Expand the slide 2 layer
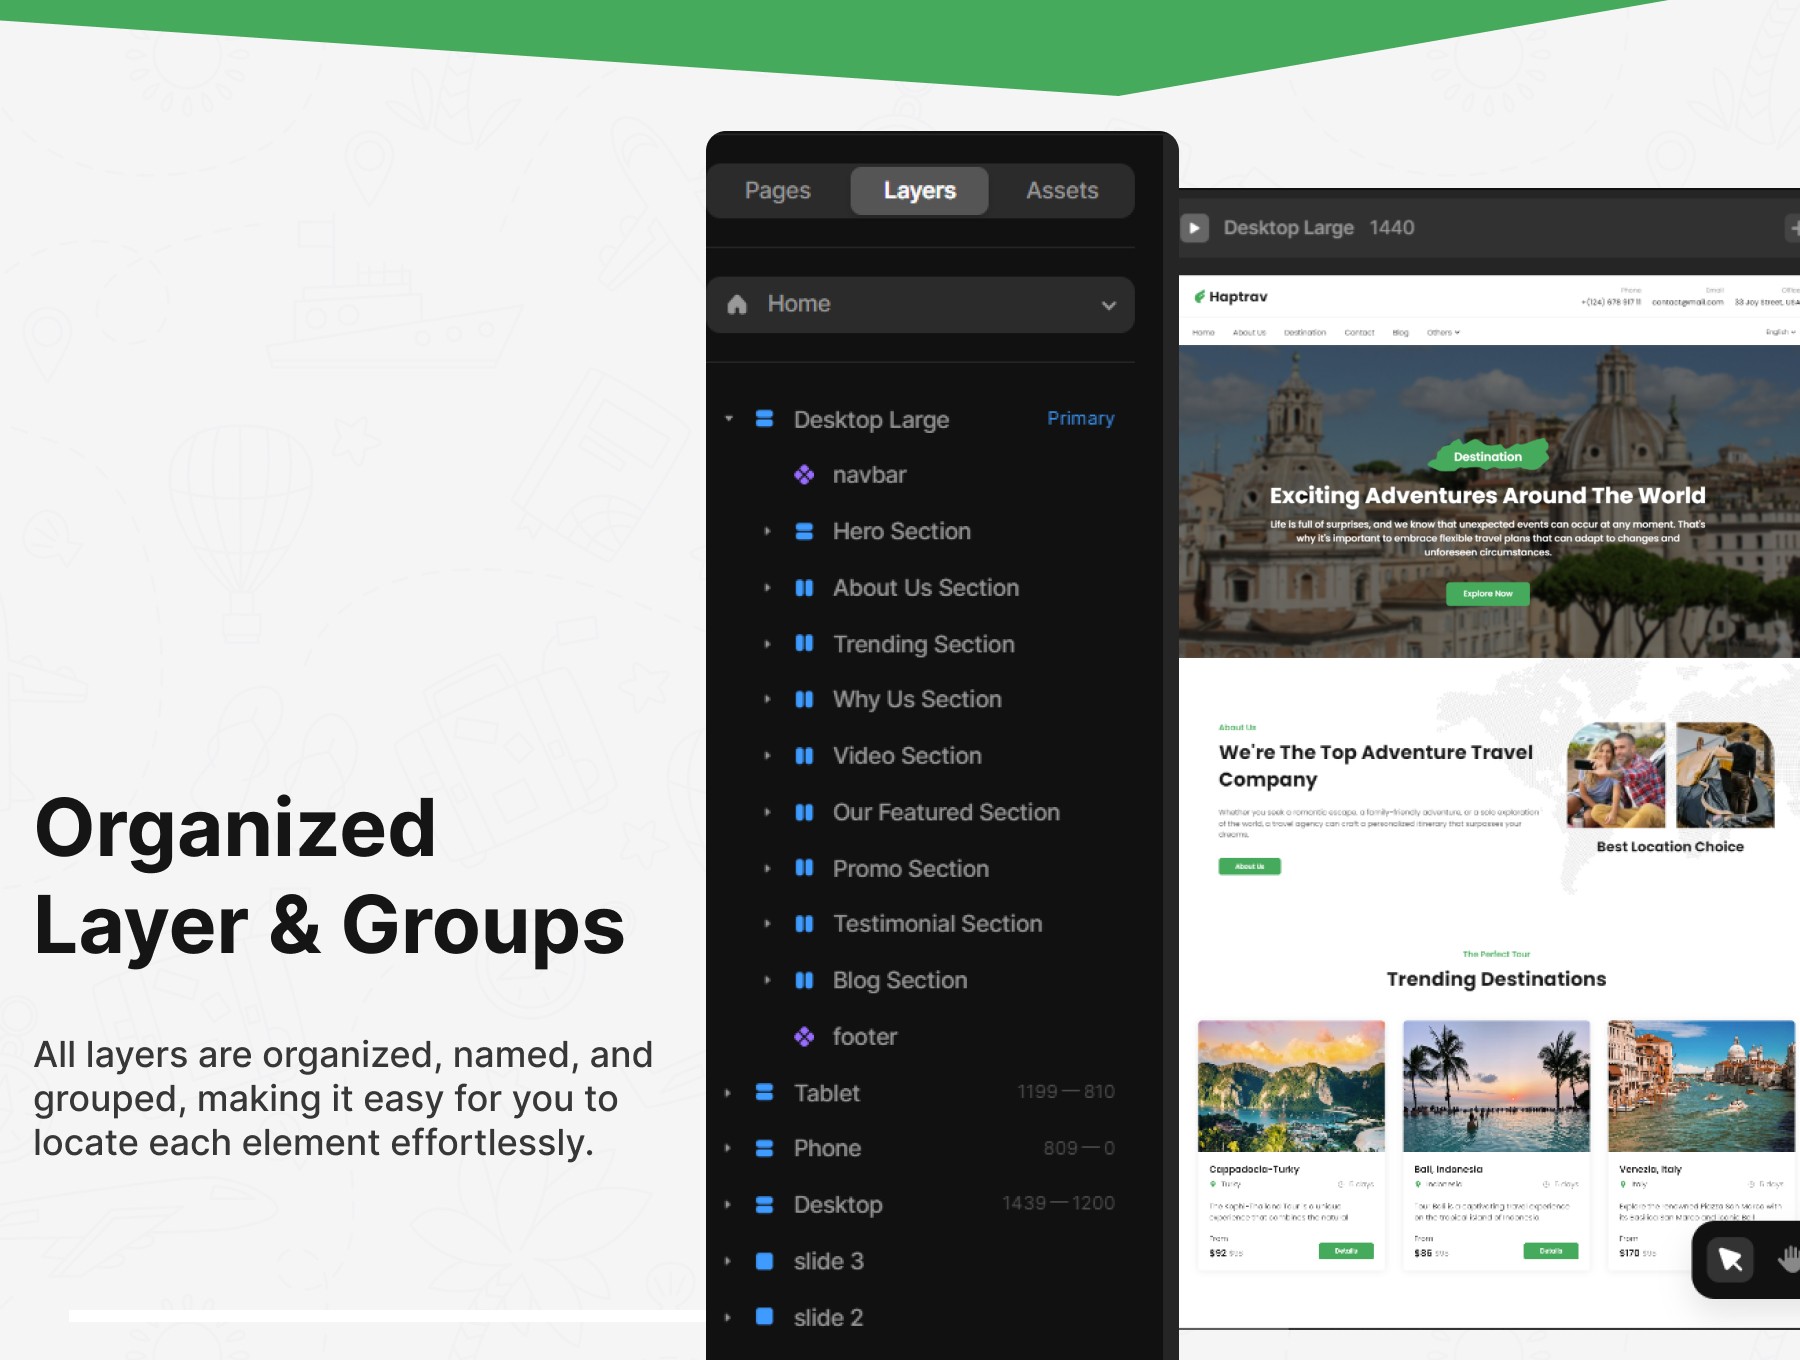1800x1360 pixels. tap(728, 1318)
